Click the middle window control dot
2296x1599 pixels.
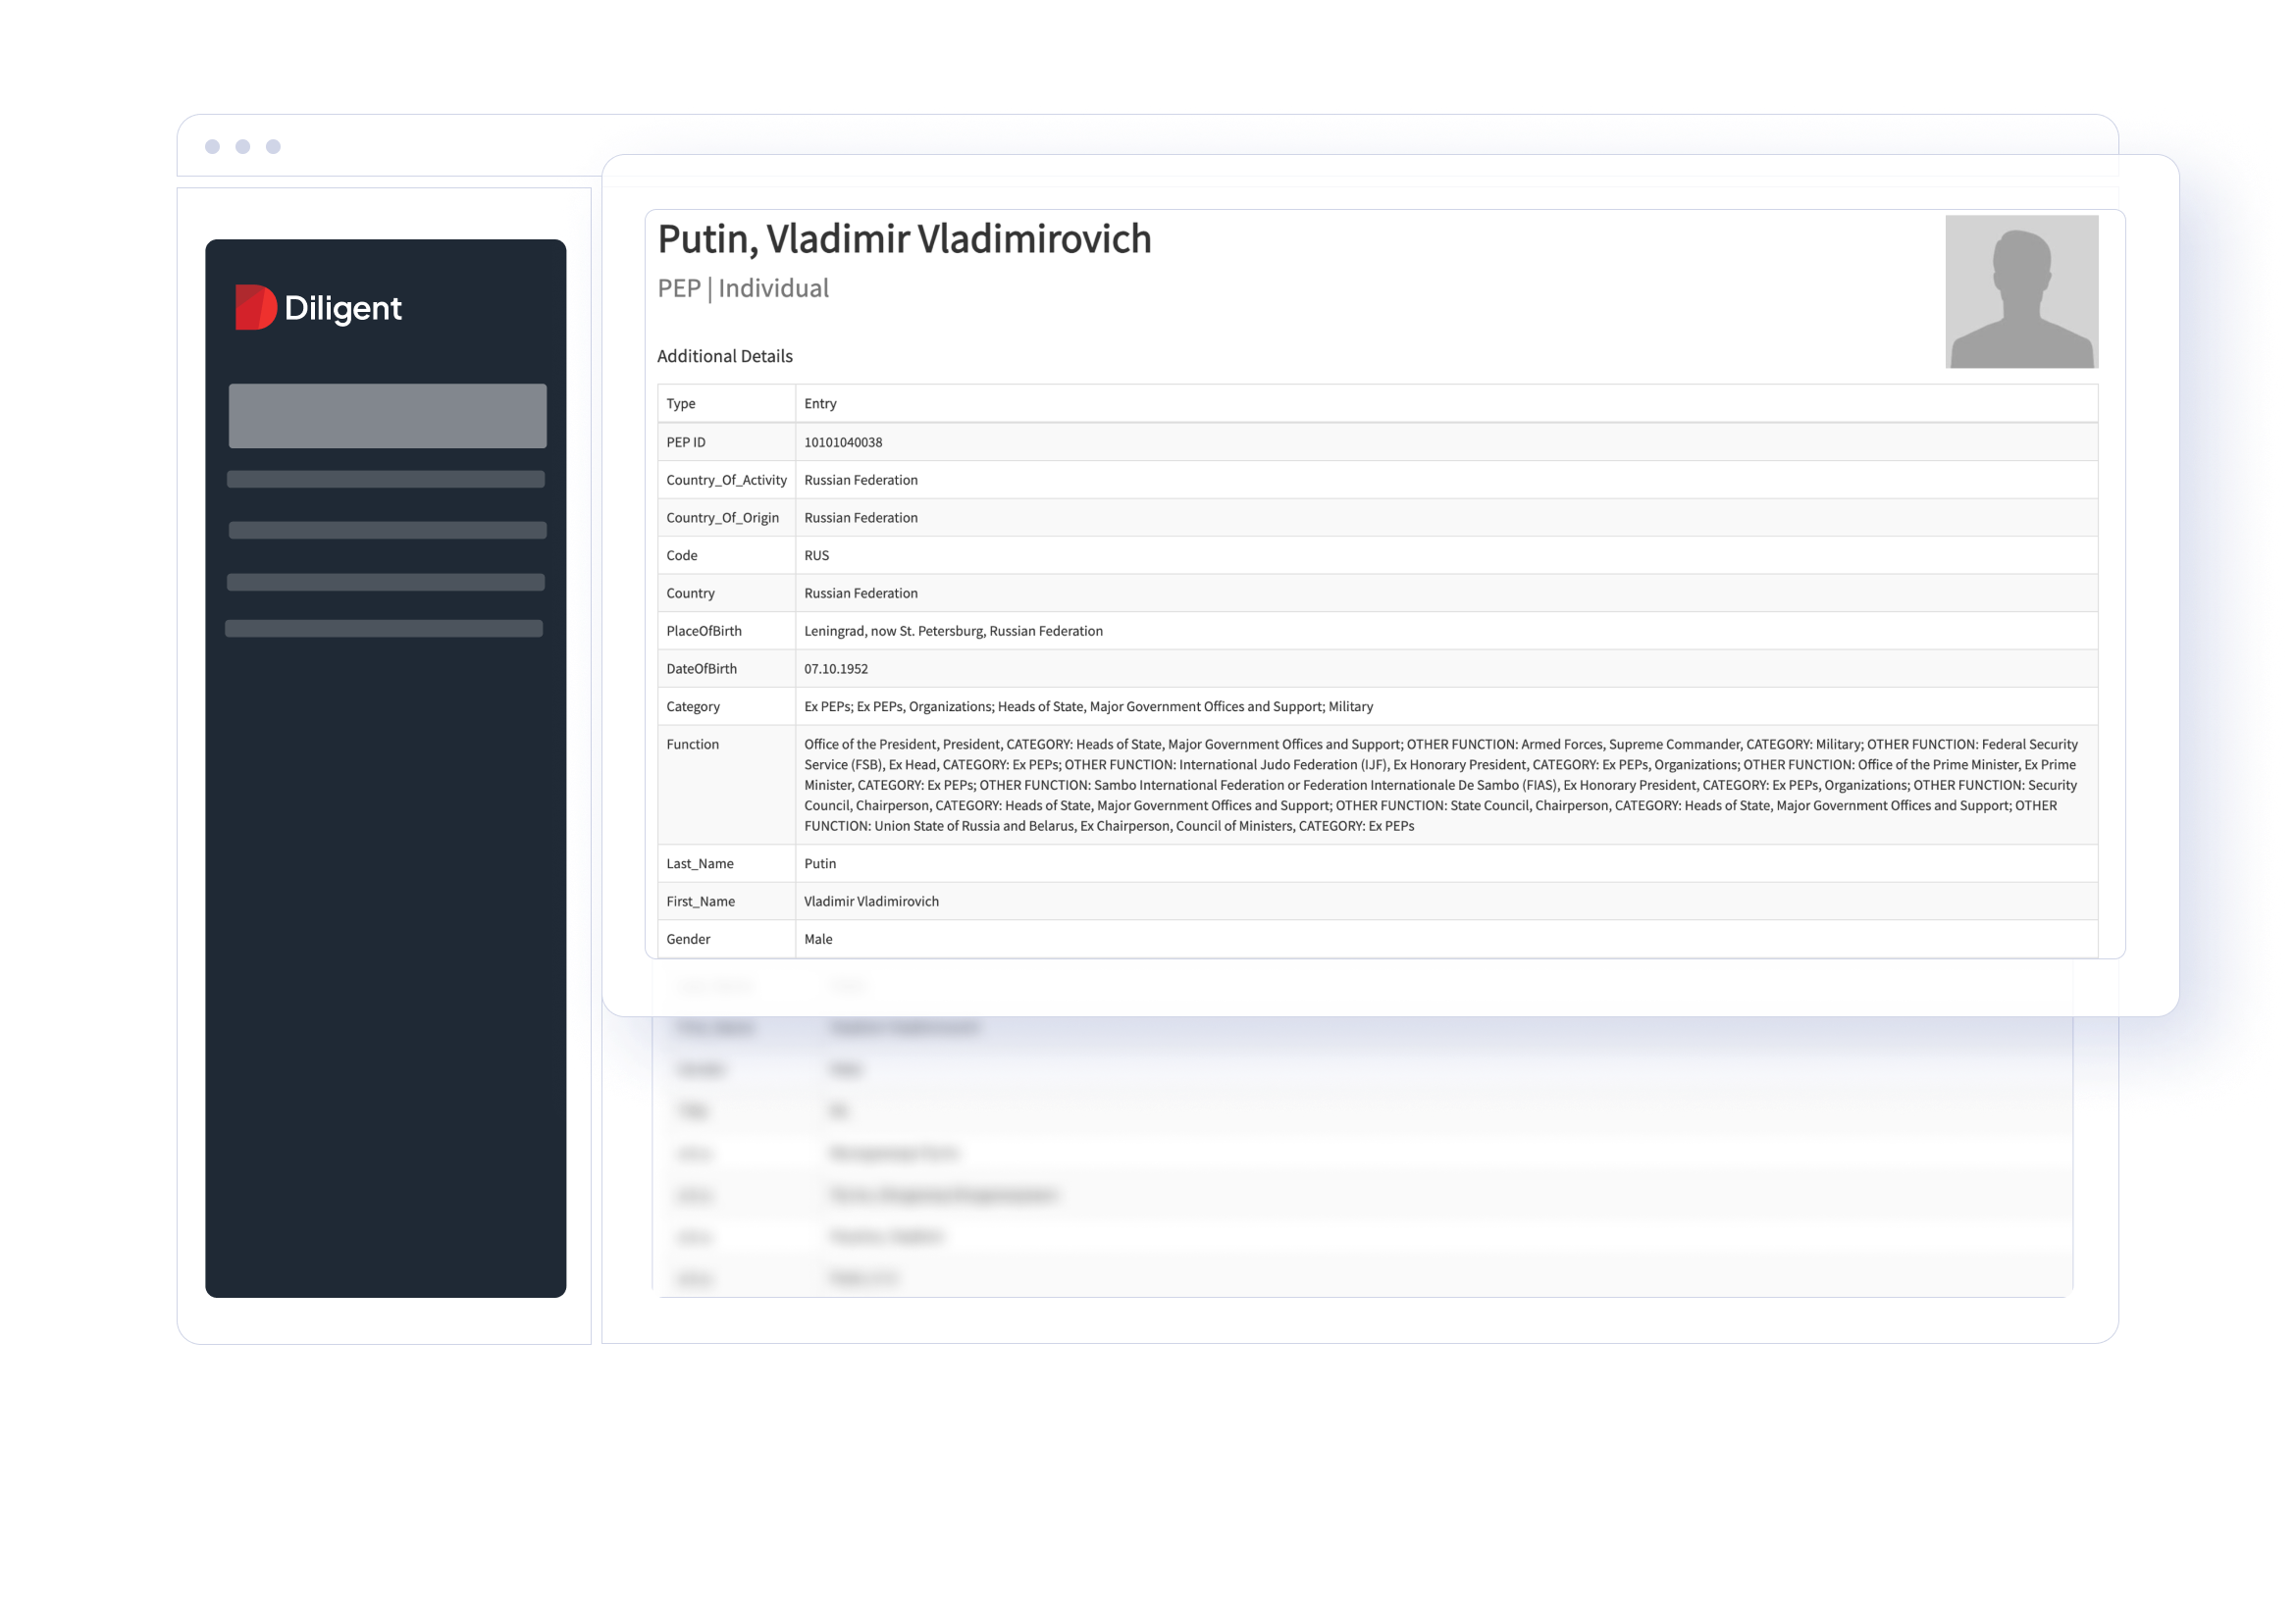[243, 147]
